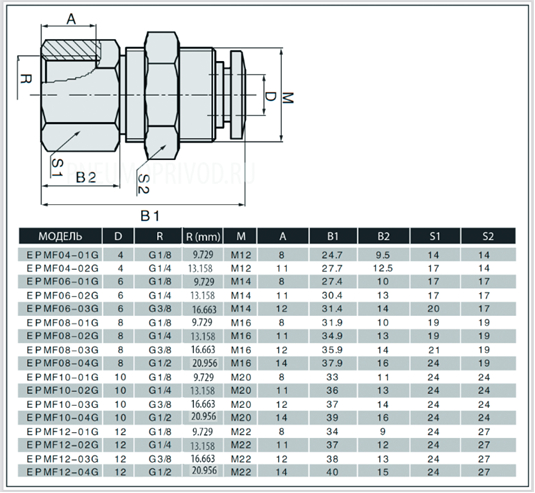The width and height of the screenshot is (535, 493).
Task: Click the S1 column header
Action: pos(435,236)
